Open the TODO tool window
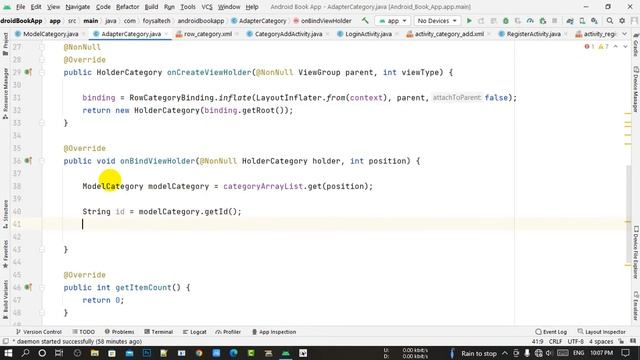 point(83,332)
